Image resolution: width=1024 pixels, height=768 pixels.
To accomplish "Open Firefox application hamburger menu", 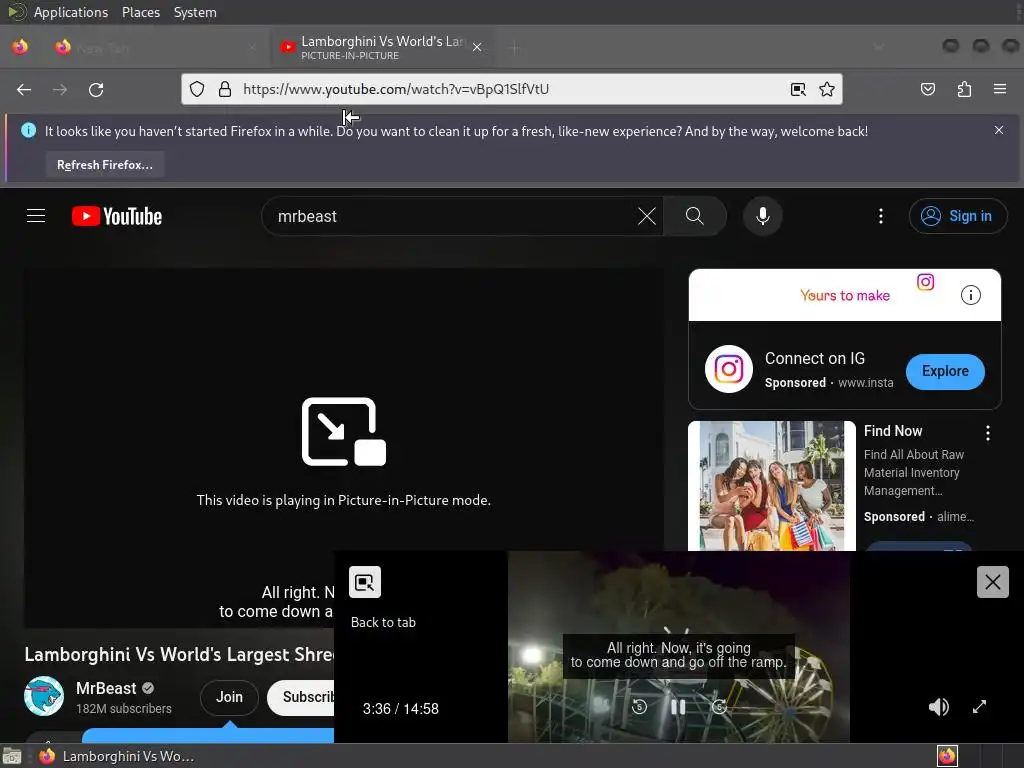I will (x=1000, y=89).
